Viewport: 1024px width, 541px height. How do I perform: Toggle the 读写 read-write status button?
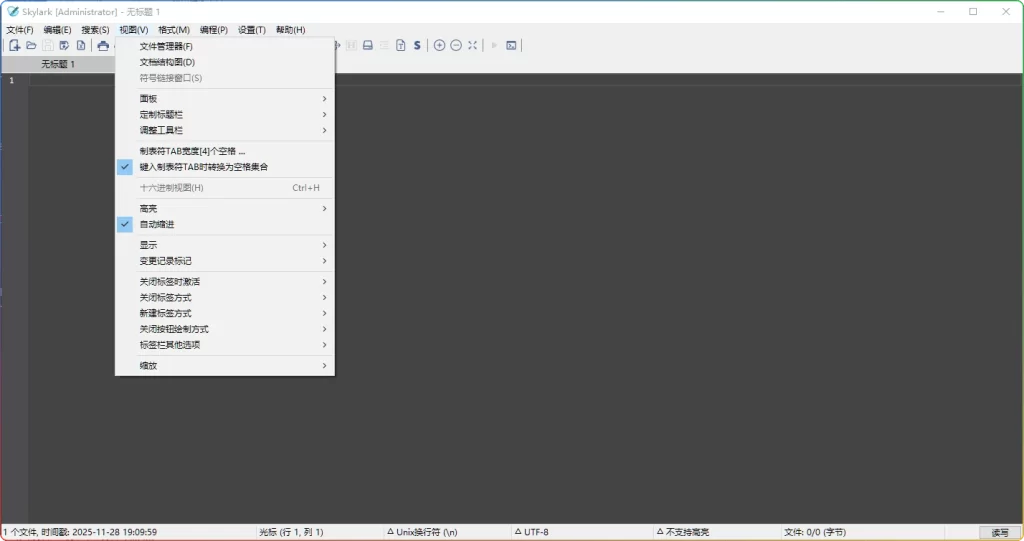click(x=1000, y=532)
